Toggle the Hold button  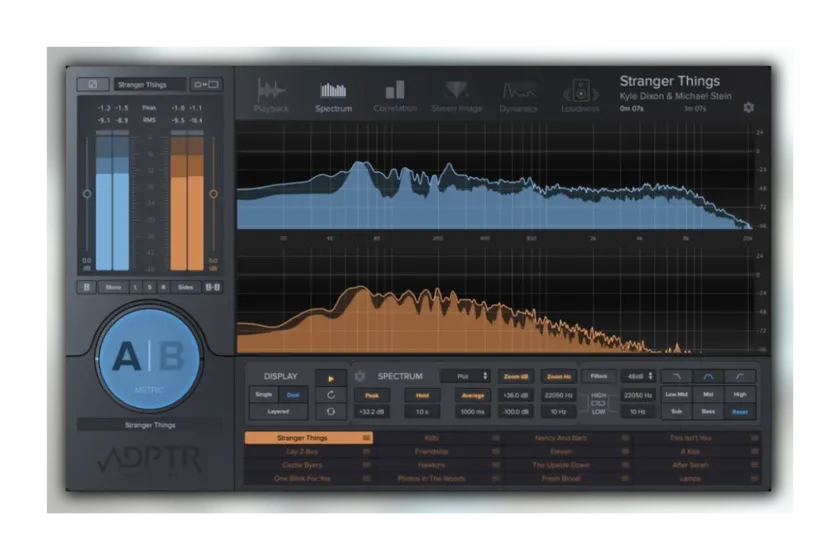pyautogui.click(x=422, y=395)
